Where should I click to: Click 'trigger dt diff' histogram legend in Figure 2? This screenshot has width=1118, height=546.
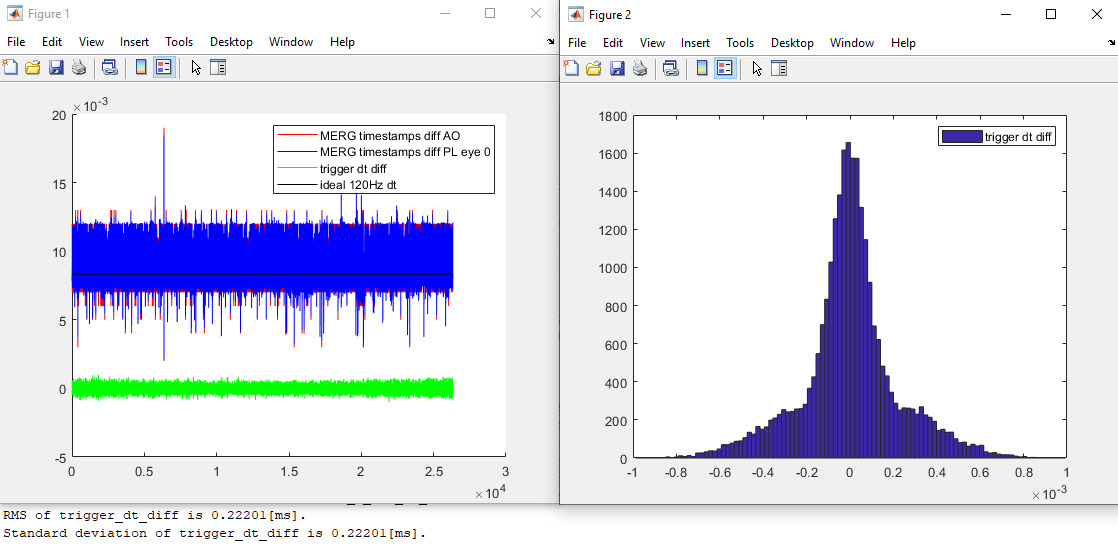[995, 137]
